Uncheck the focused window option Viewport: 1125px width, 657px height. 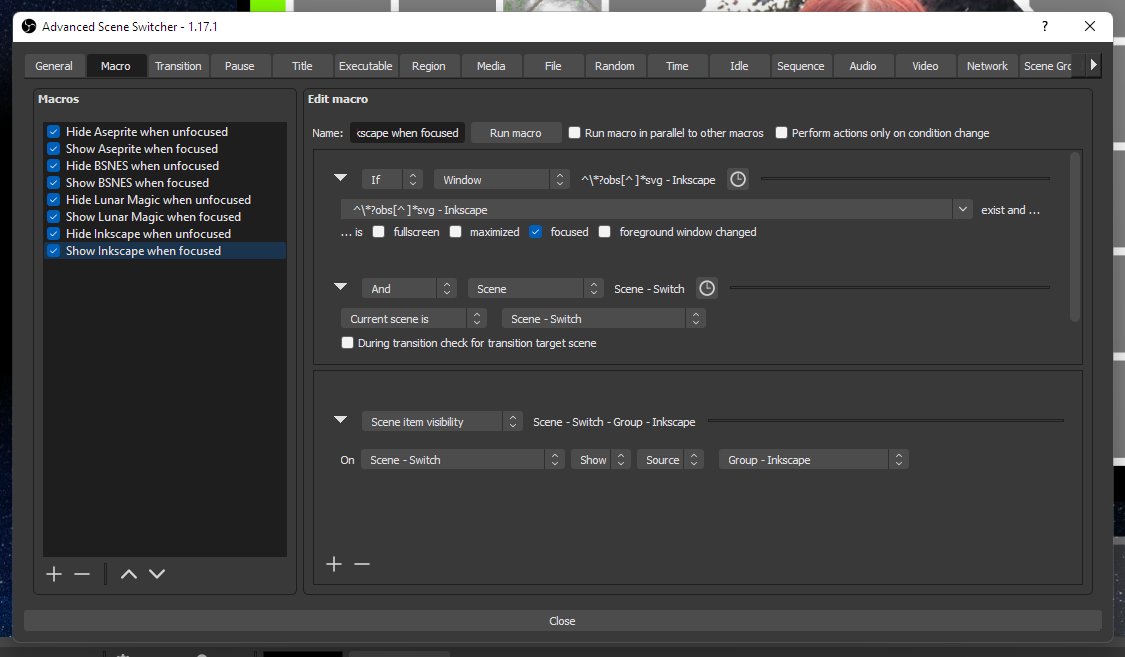pos(535,232)
